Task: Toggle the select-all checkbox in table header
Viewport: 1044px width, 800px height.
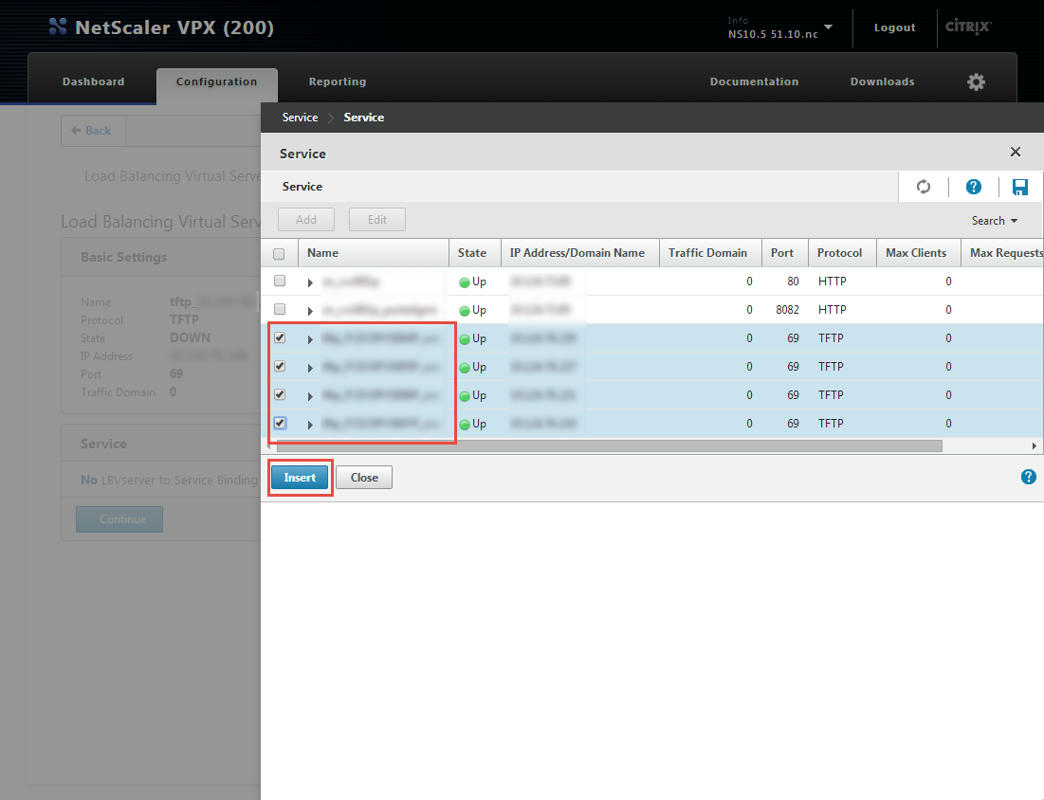Action: click(279, 254)
